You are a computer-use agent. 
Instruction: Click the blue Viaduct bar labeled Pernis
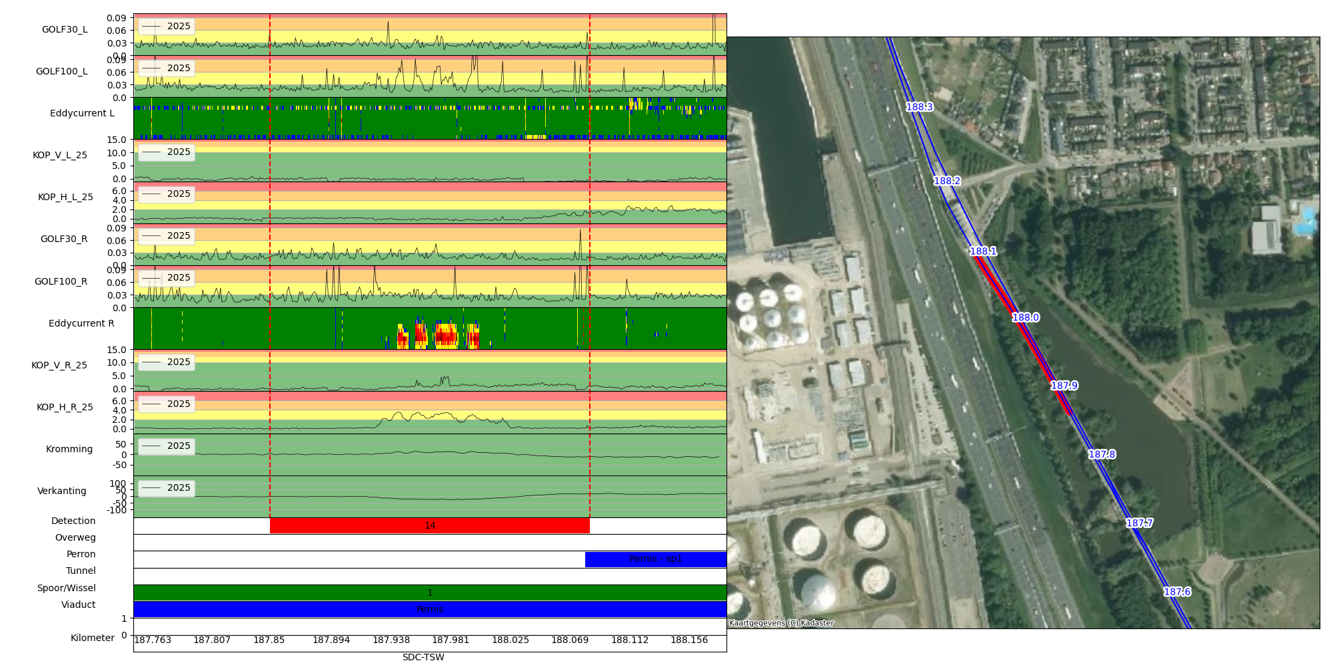point(430,609)
